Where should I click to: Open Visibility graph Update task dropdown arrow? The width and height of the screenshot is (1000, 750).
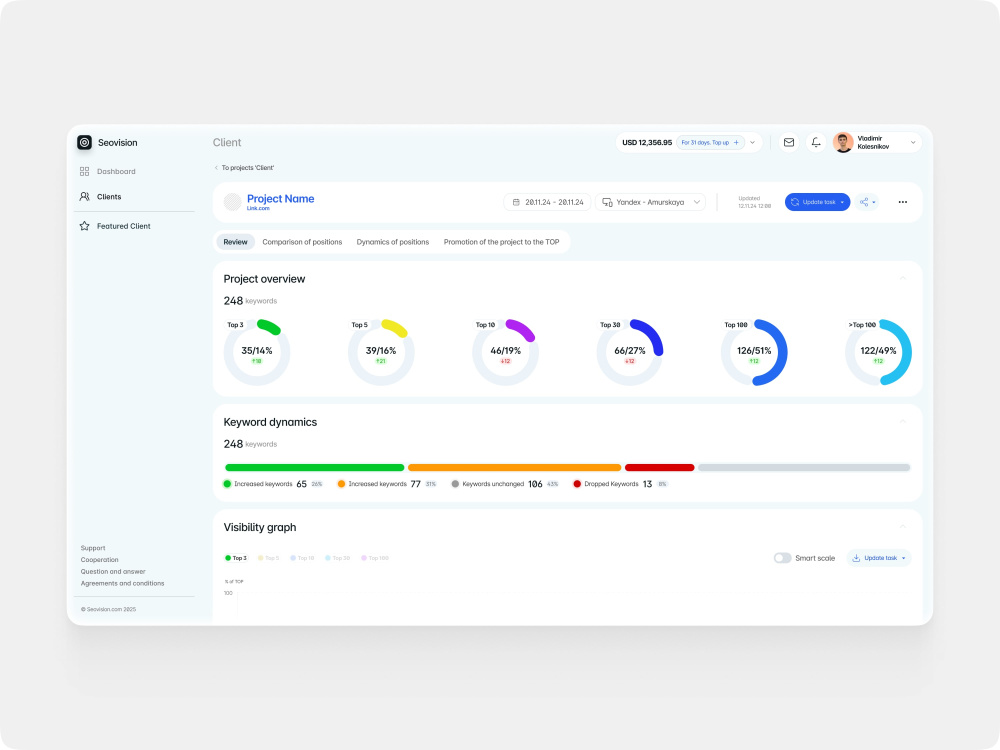pyautogui.click(x=904, y=558)
